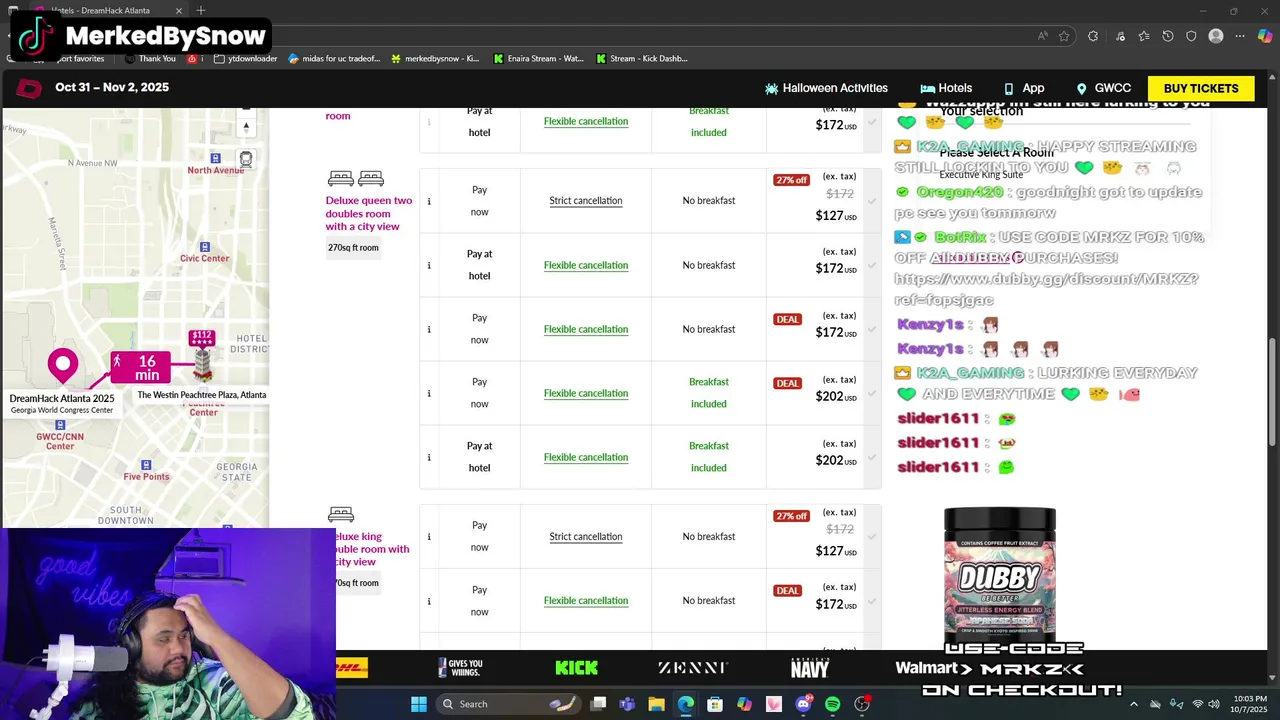Open info icon for queen Pay now $202 row

coord(429,393)
